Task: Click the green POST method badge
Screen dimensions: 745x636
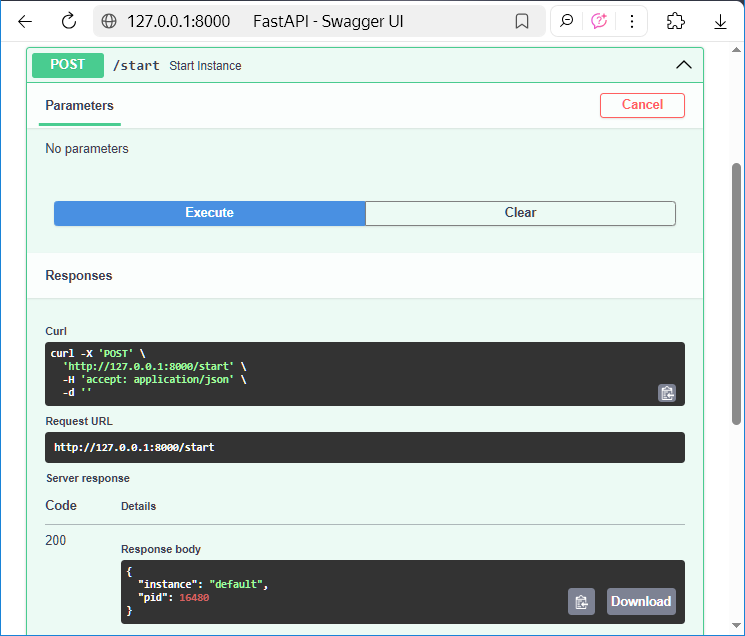Action: (68, 65)
